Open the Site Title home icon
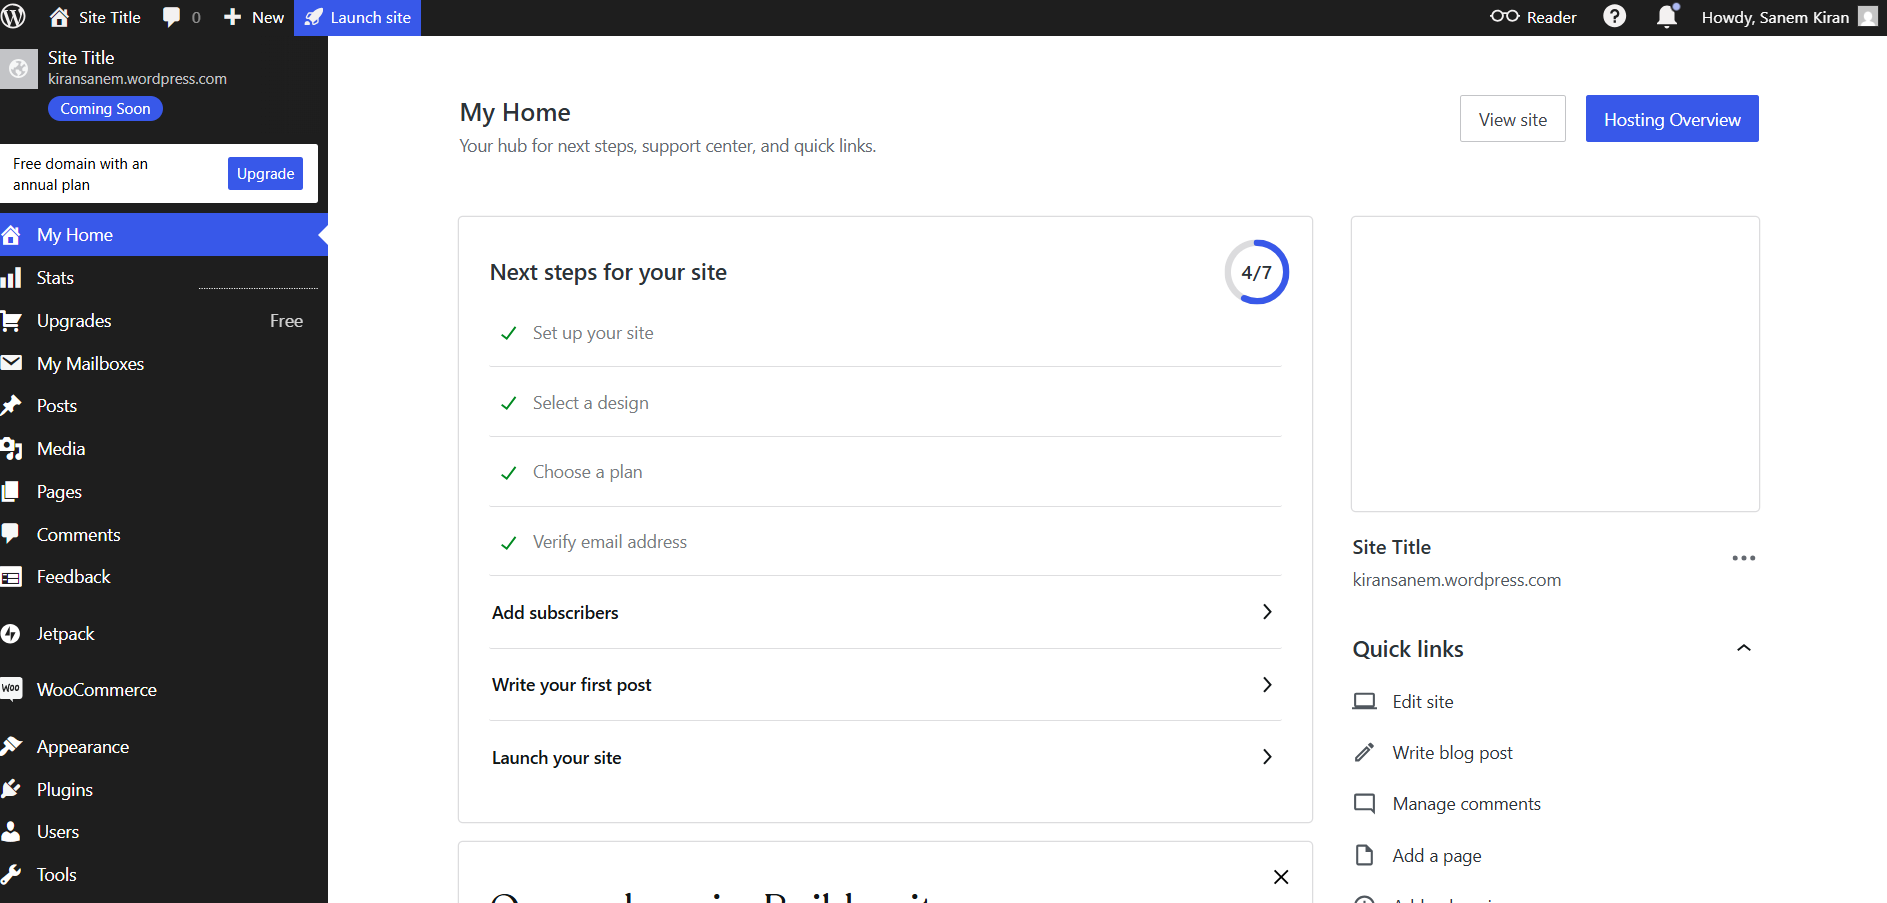The height and width of the screenshot is (903, 1887). 59,17
